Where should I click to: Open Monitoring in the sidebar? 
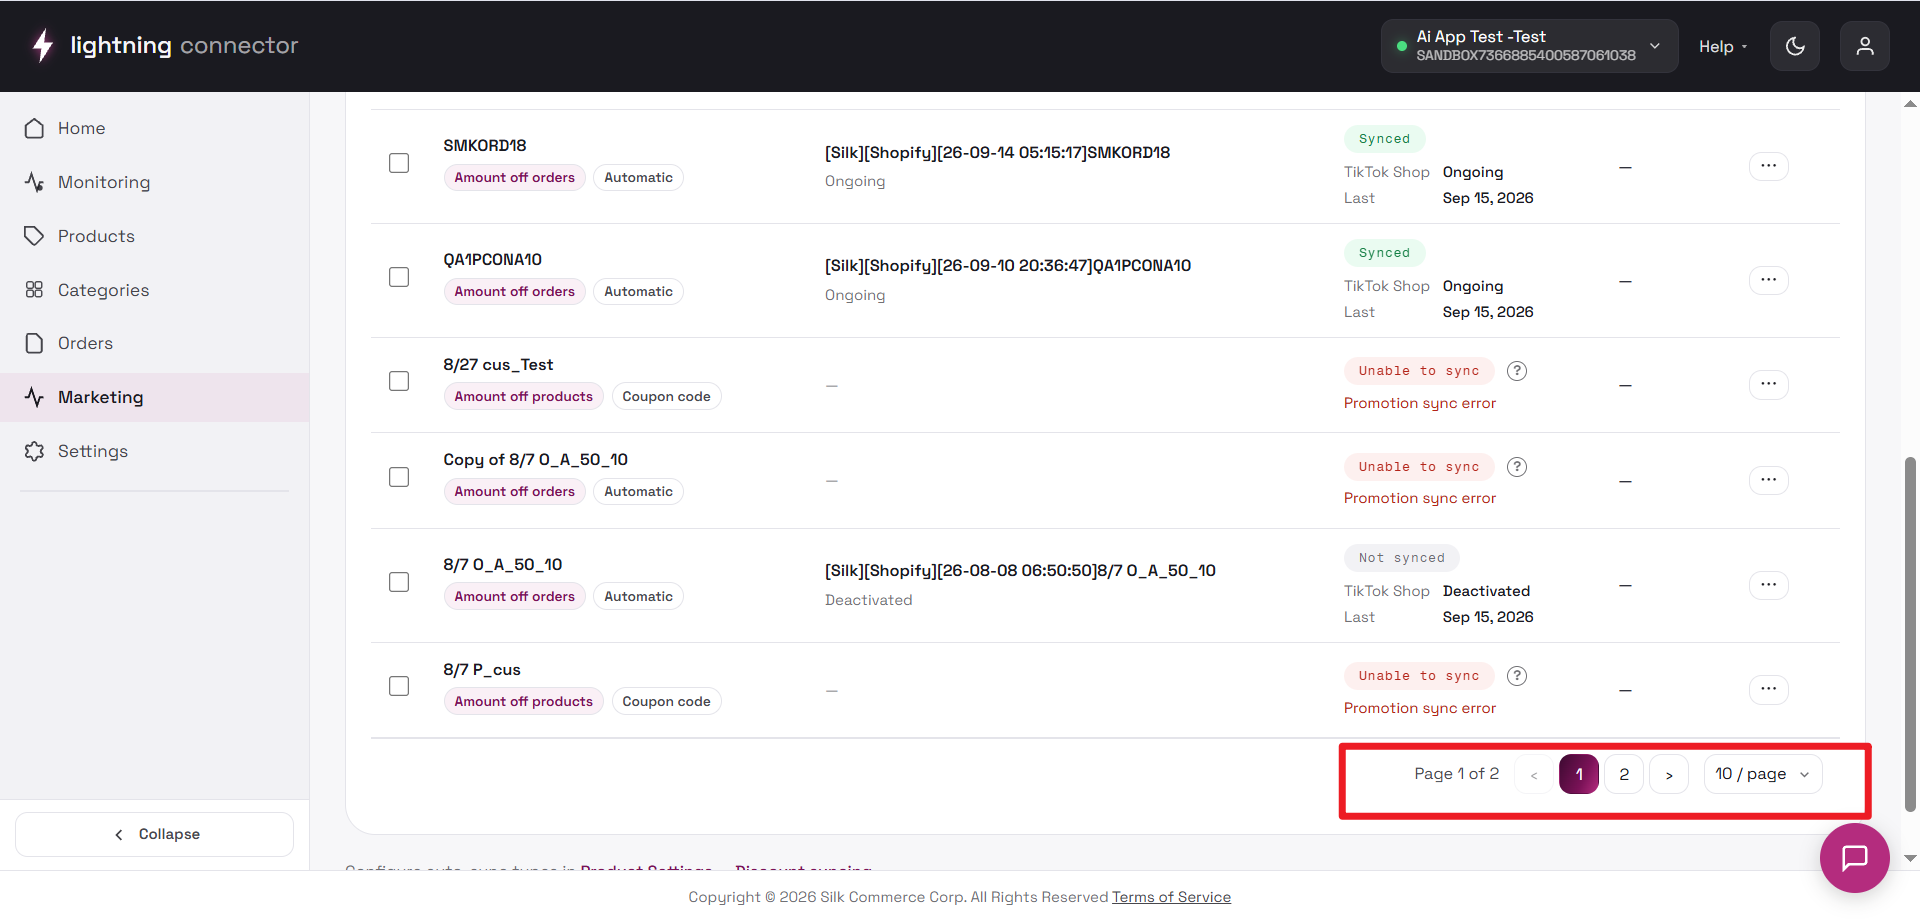coord(155,182)
